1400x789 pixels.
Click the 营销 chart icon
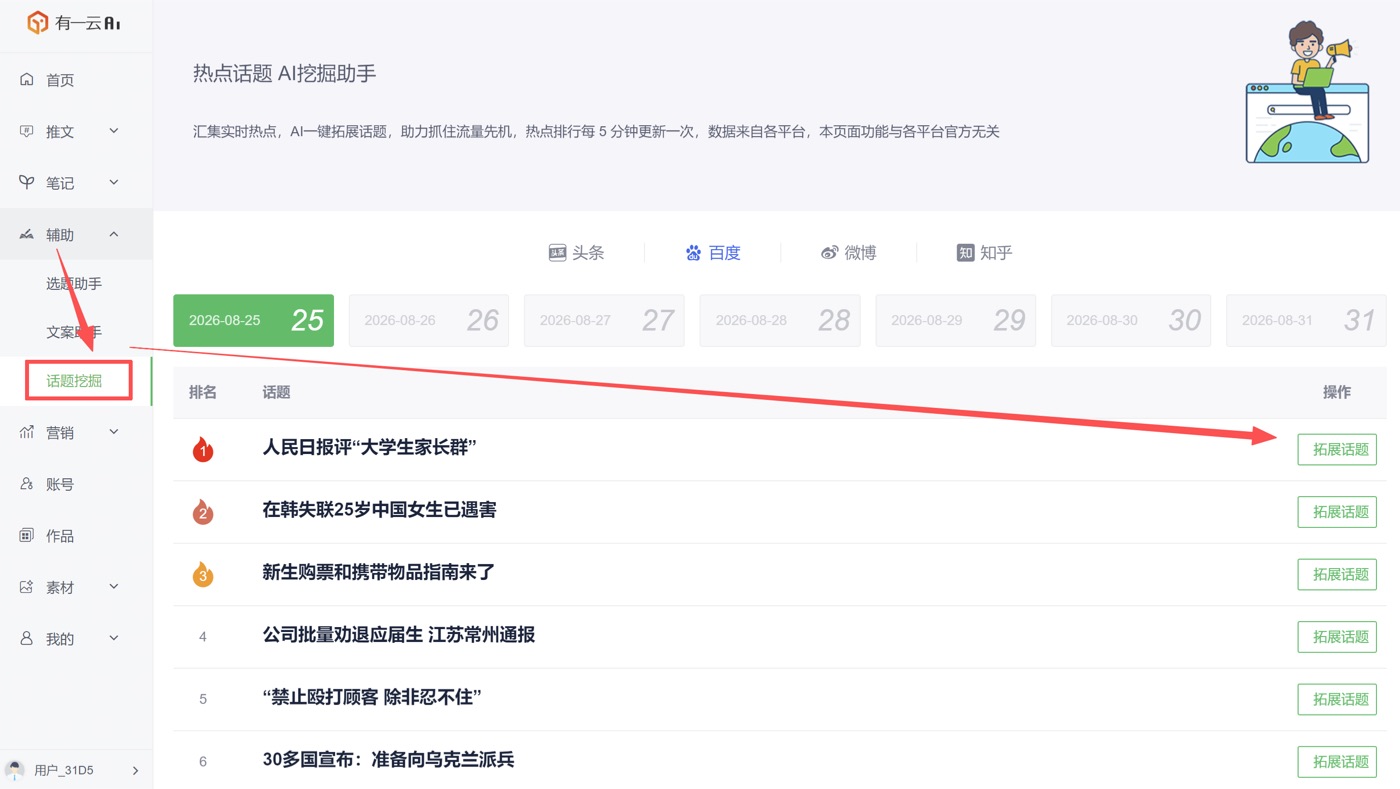click(27, 432)
